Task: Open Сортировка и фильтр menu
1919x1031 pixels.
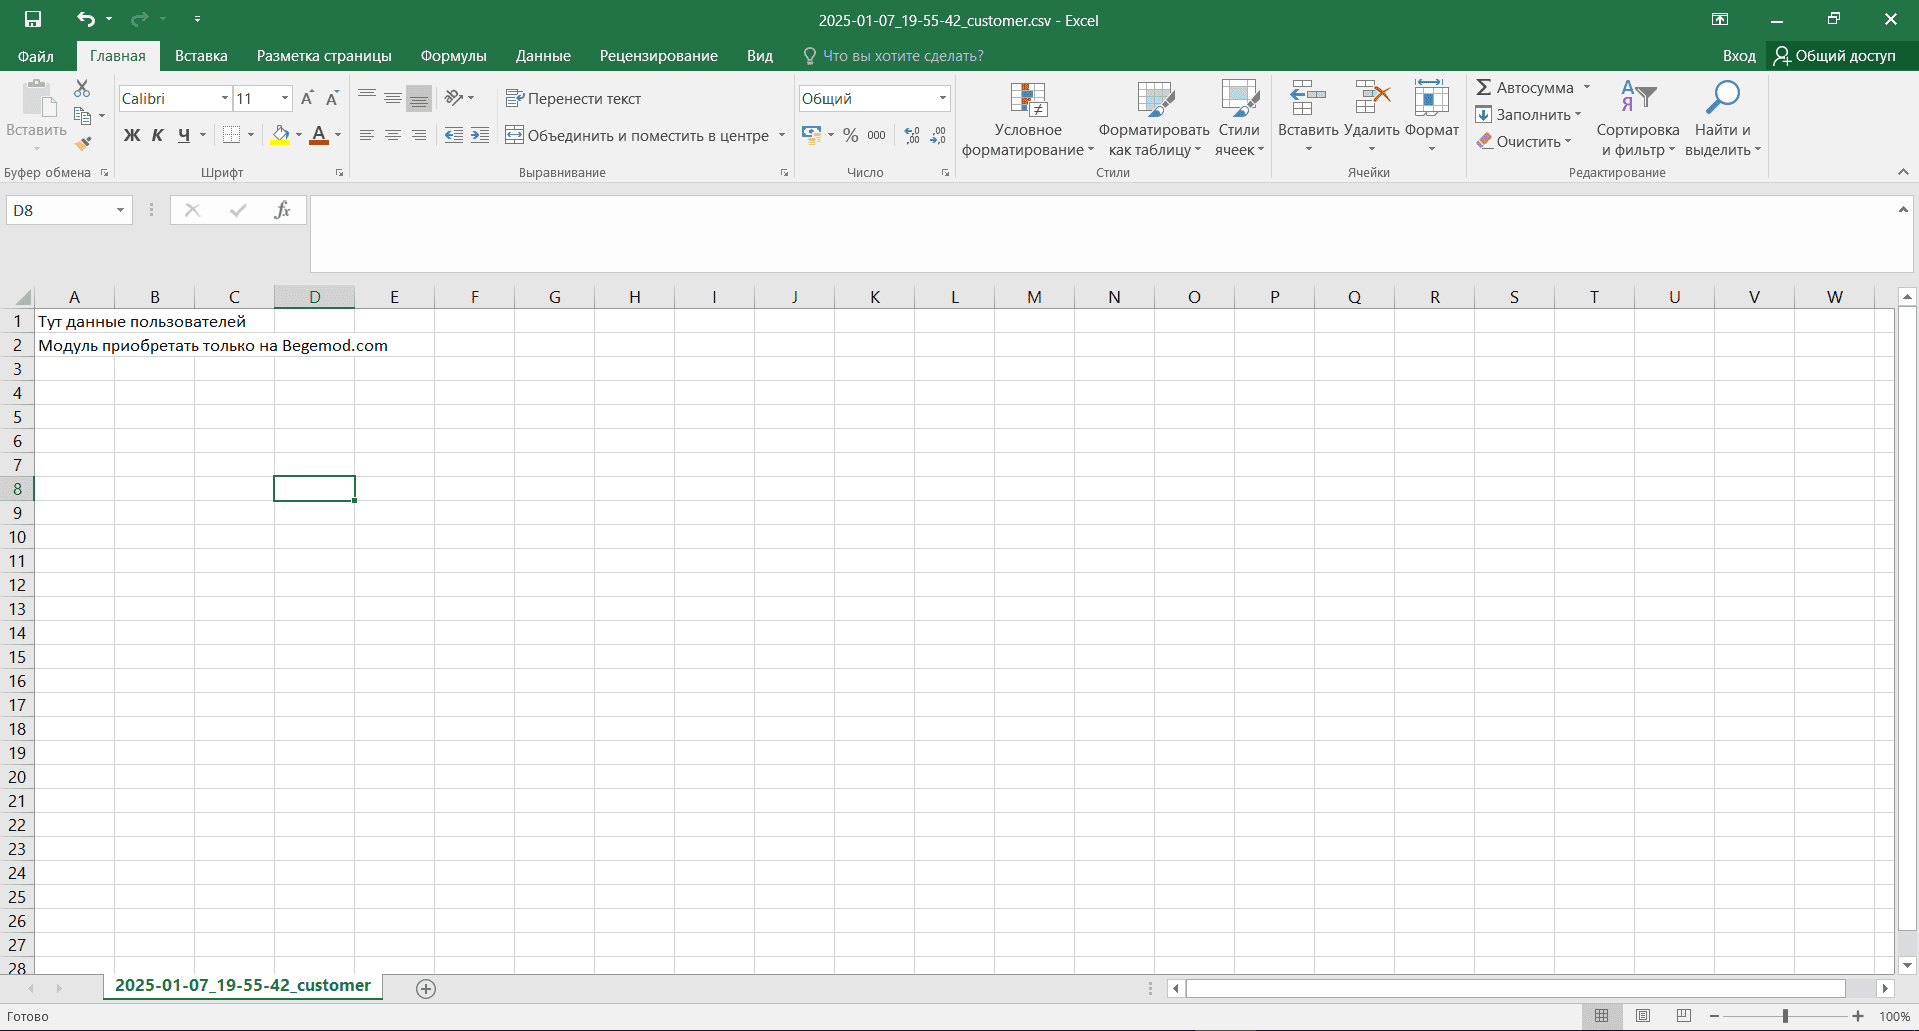Action: point(1638,119)
